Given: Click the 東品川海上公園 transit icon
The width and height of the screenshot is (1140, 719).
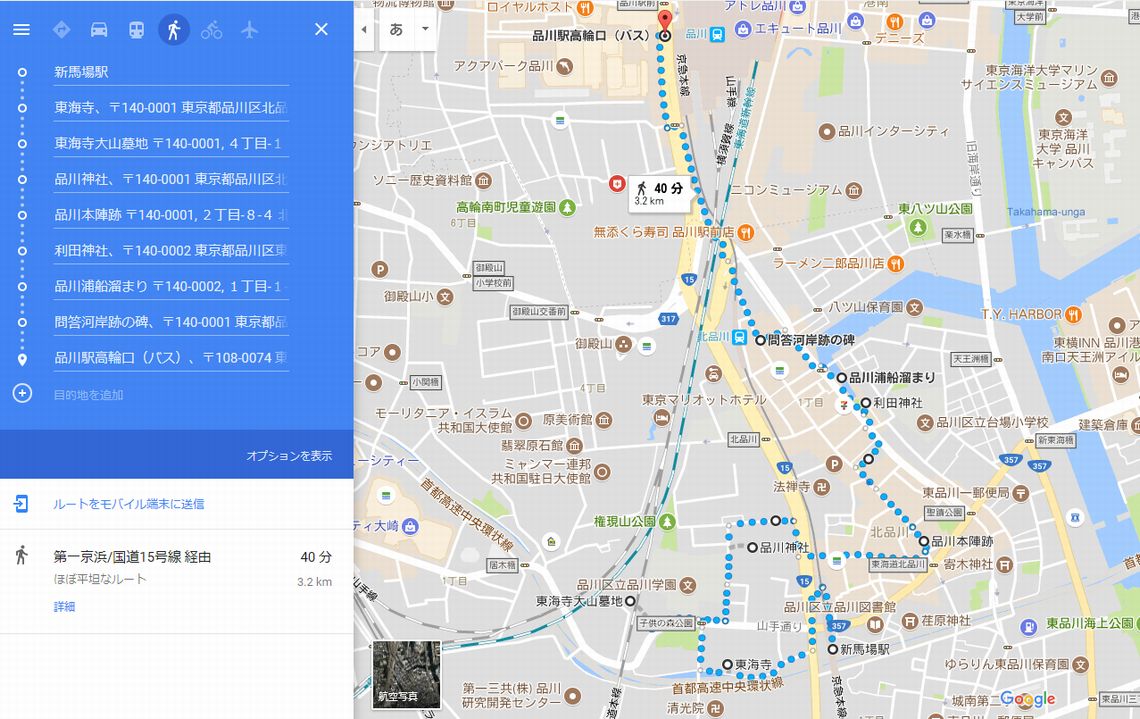Looking at the screenshot, I should 1029,625.
